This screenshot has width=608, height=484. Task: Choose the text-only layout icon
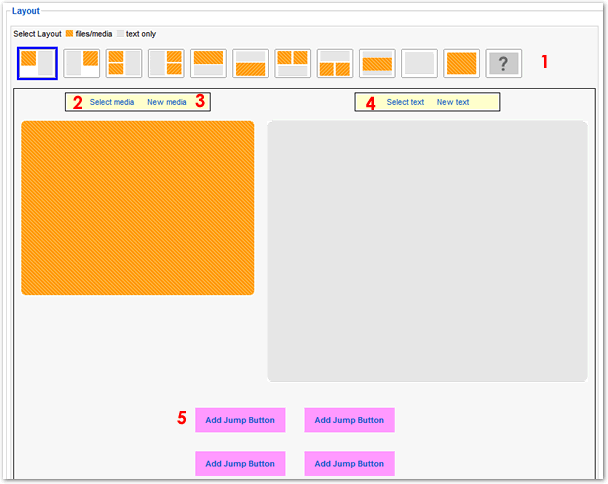pyautogui.click(x=419, y=63)
